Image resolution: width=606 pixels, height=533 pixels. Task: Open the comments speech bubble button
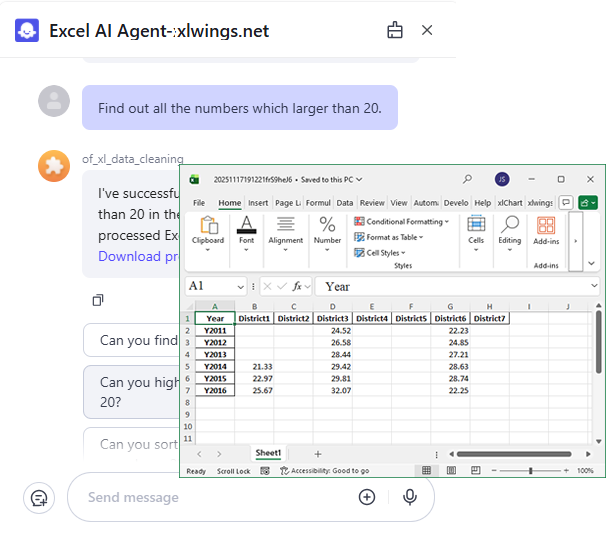tap(566, 203)
